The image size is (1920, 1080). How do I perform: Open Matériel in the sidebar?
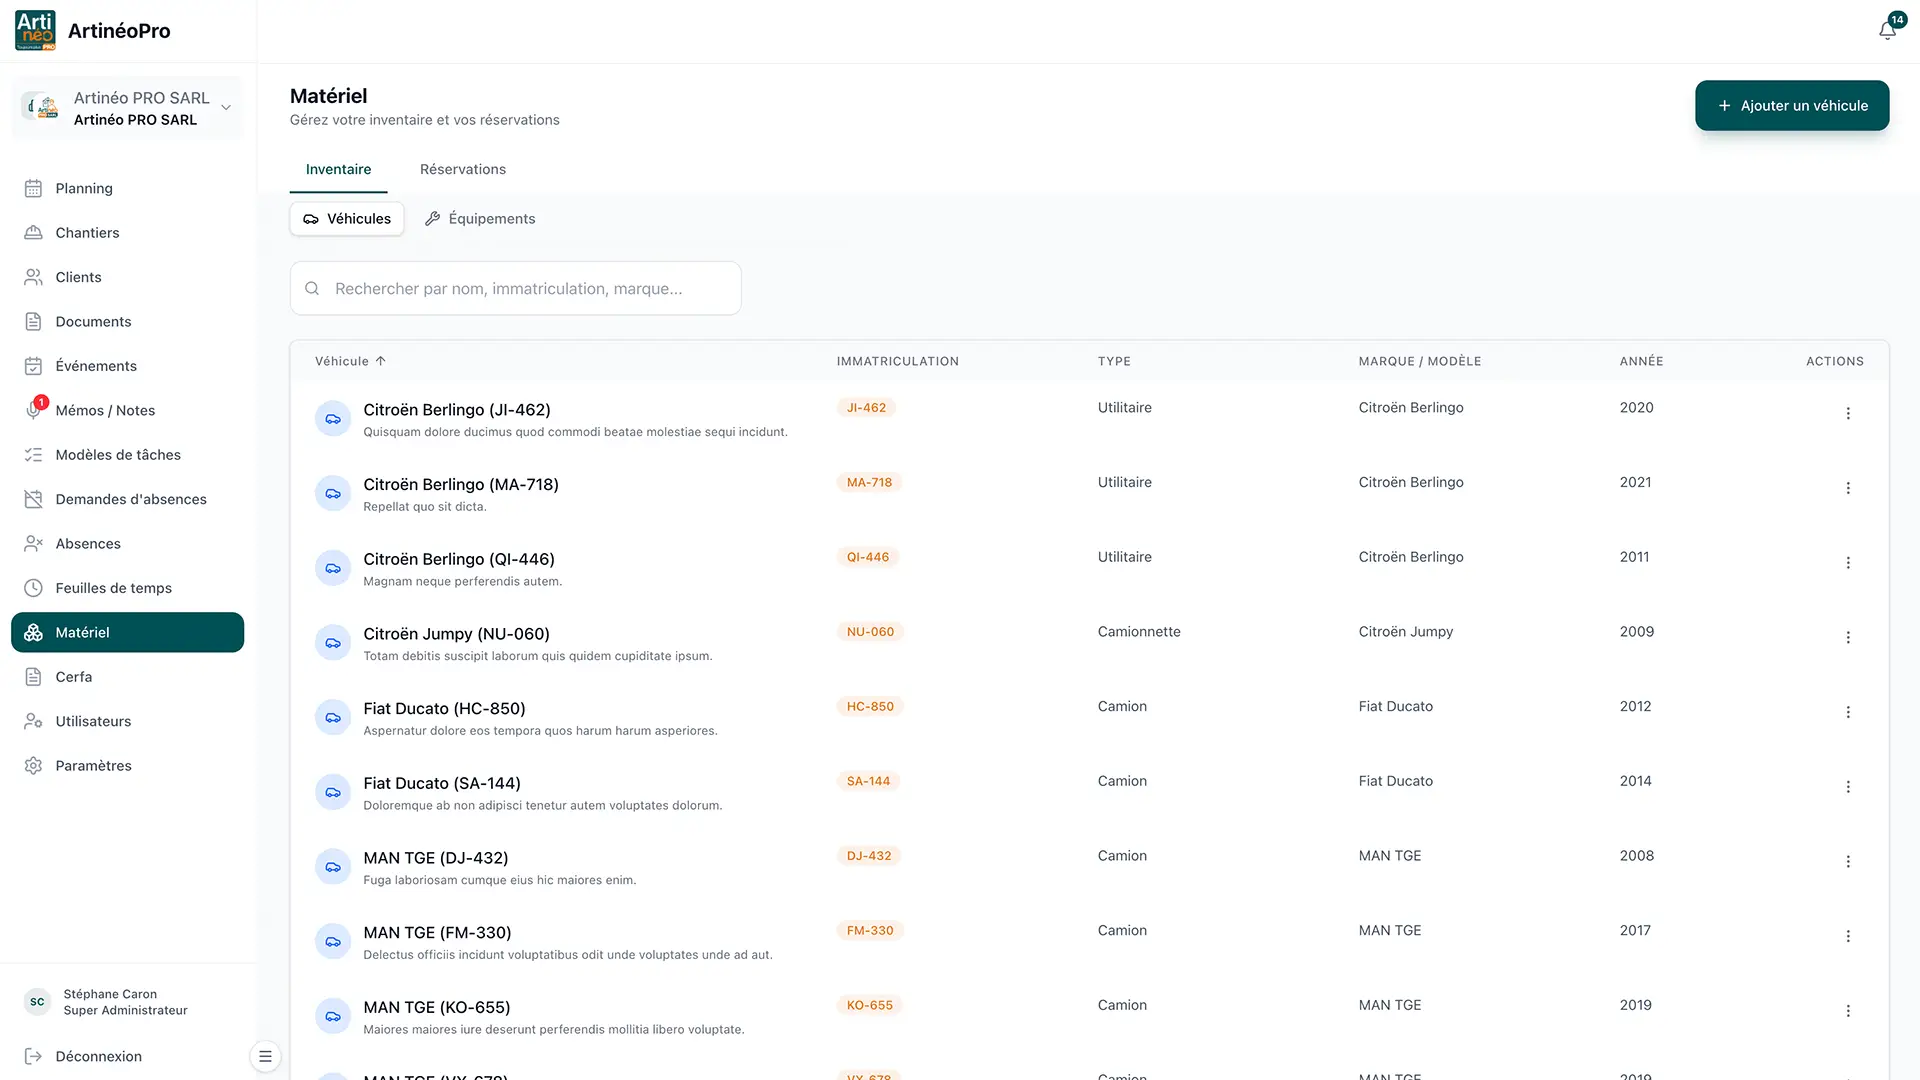pos(127,632)
